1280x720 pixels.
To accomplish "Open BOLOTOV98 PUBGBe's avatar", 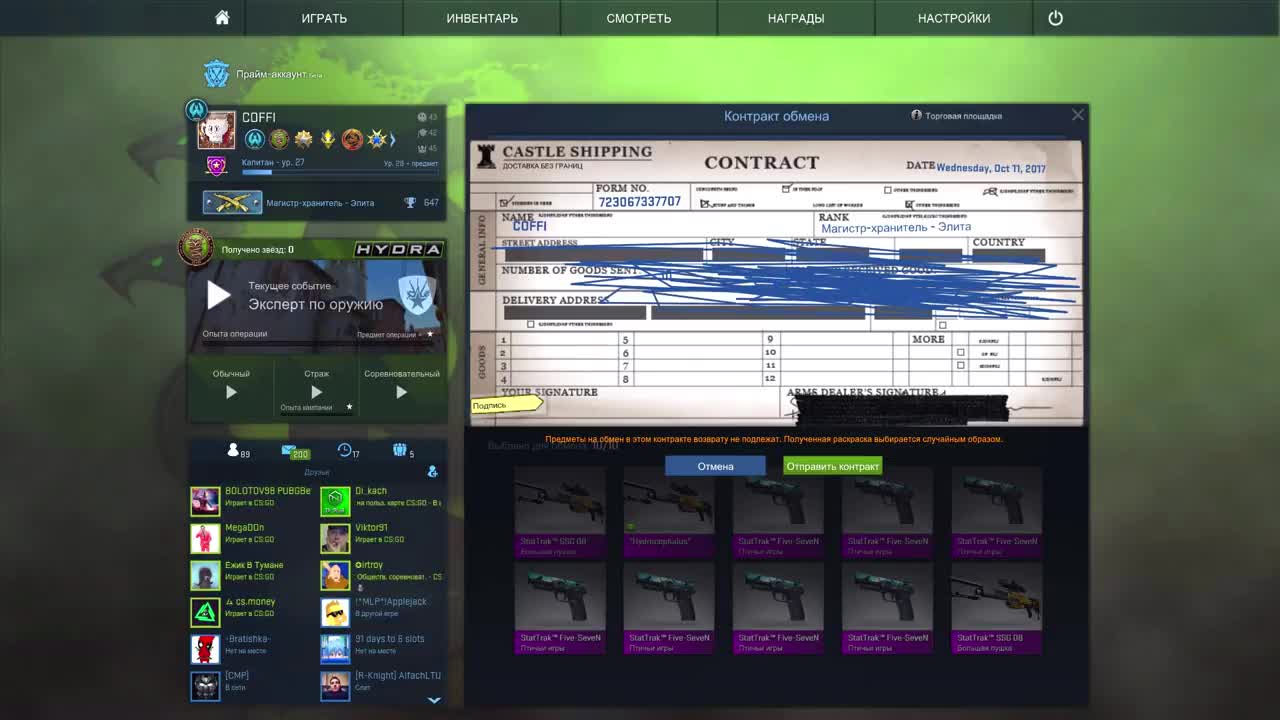I will click(x=205, y=501).
